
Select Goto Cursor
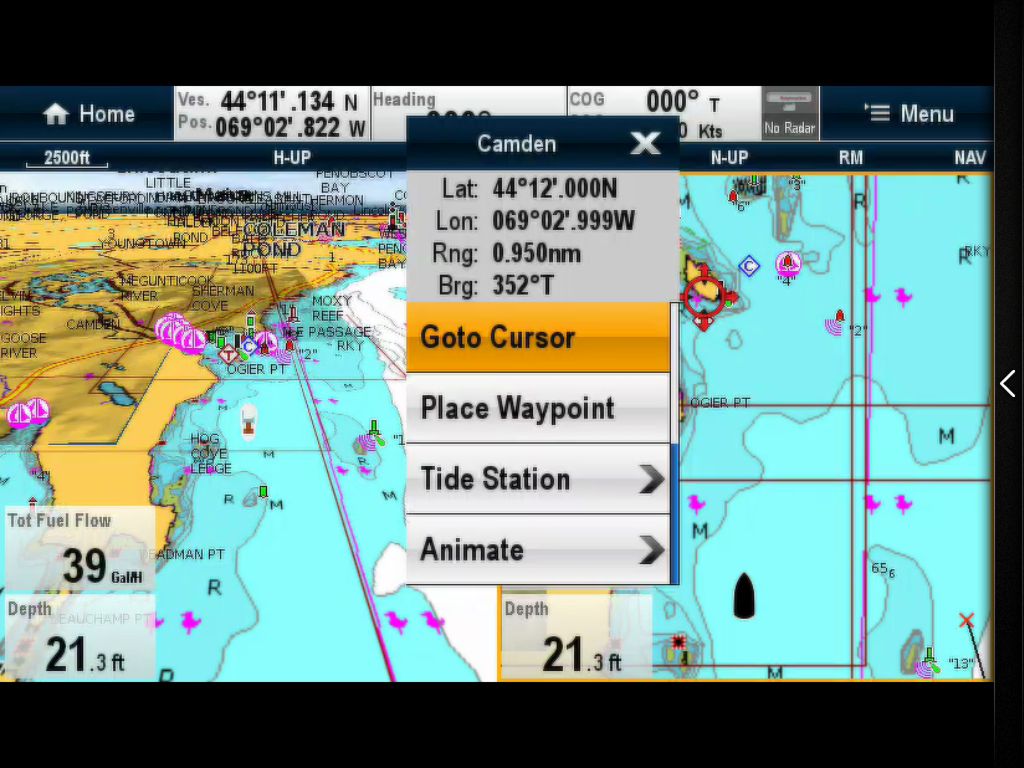(538, 338)
